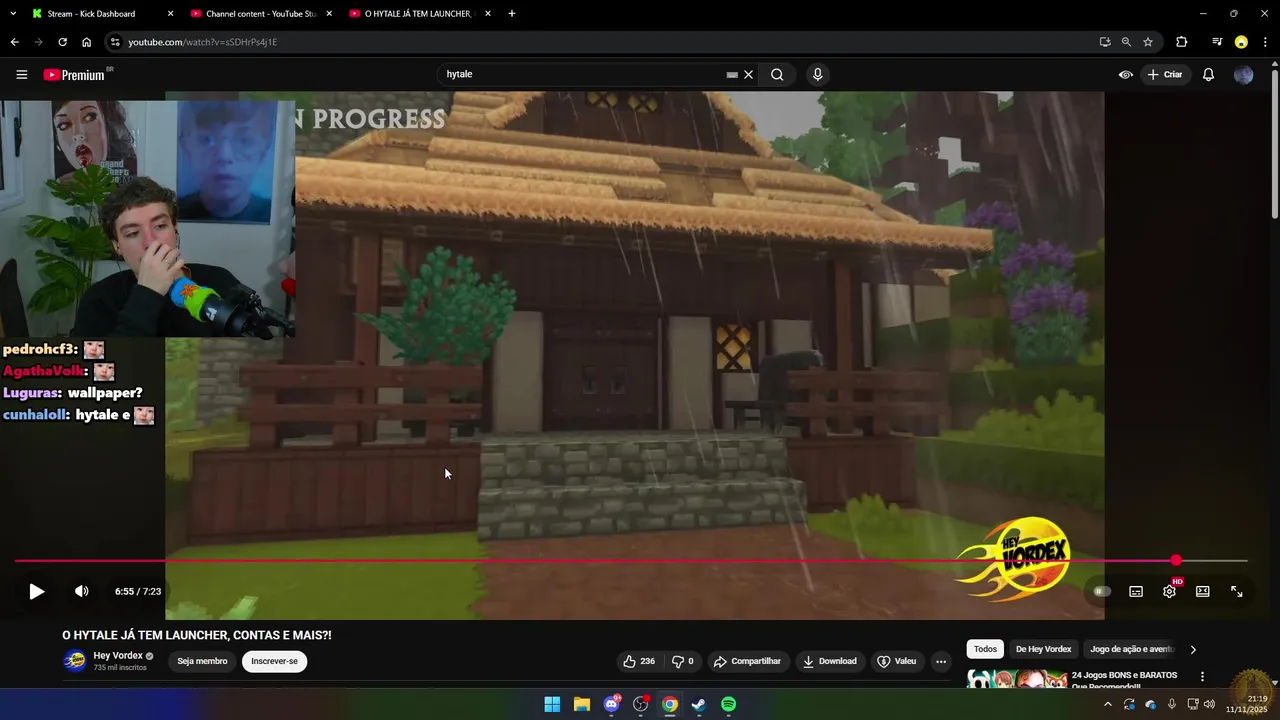The height and width of the screenshot is (720, 1280).
Task: Open system volume speaker icon
Action: click(1209, 704)
